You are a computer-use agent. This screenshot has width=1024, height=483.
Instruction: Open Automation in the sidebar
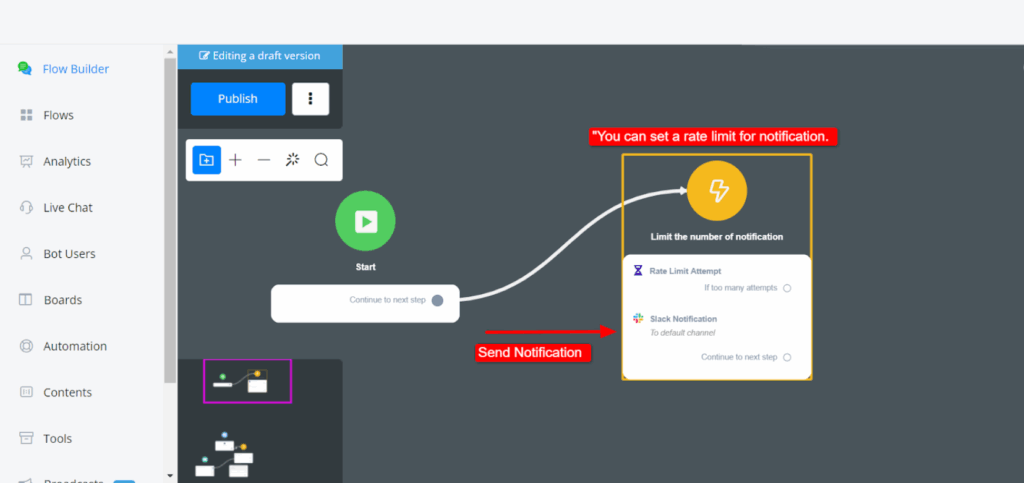(x=74, y=346)
